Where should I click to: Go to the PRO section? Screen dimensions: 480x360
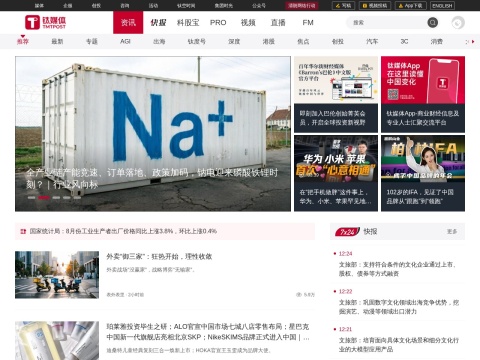click(218, 22)
